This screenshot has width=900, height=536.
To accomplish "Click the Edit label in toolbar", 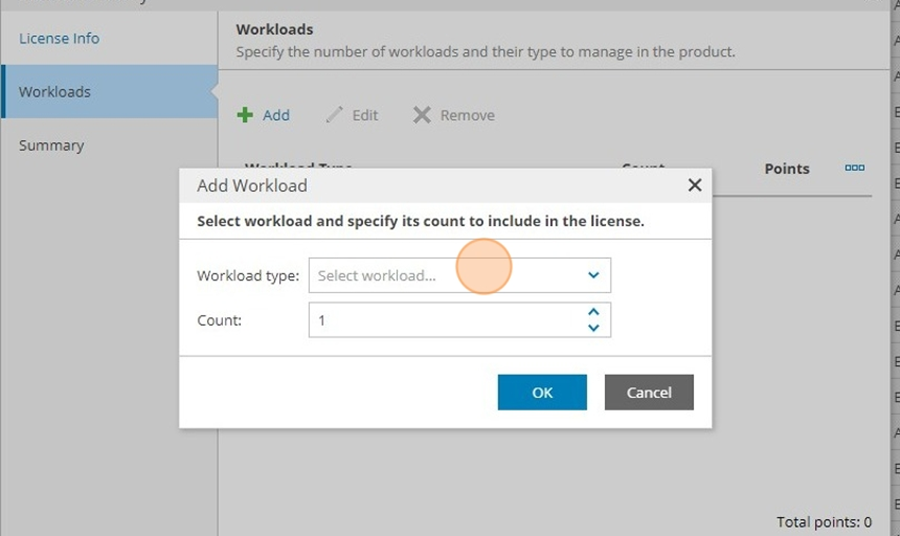I will pos(365,115).
